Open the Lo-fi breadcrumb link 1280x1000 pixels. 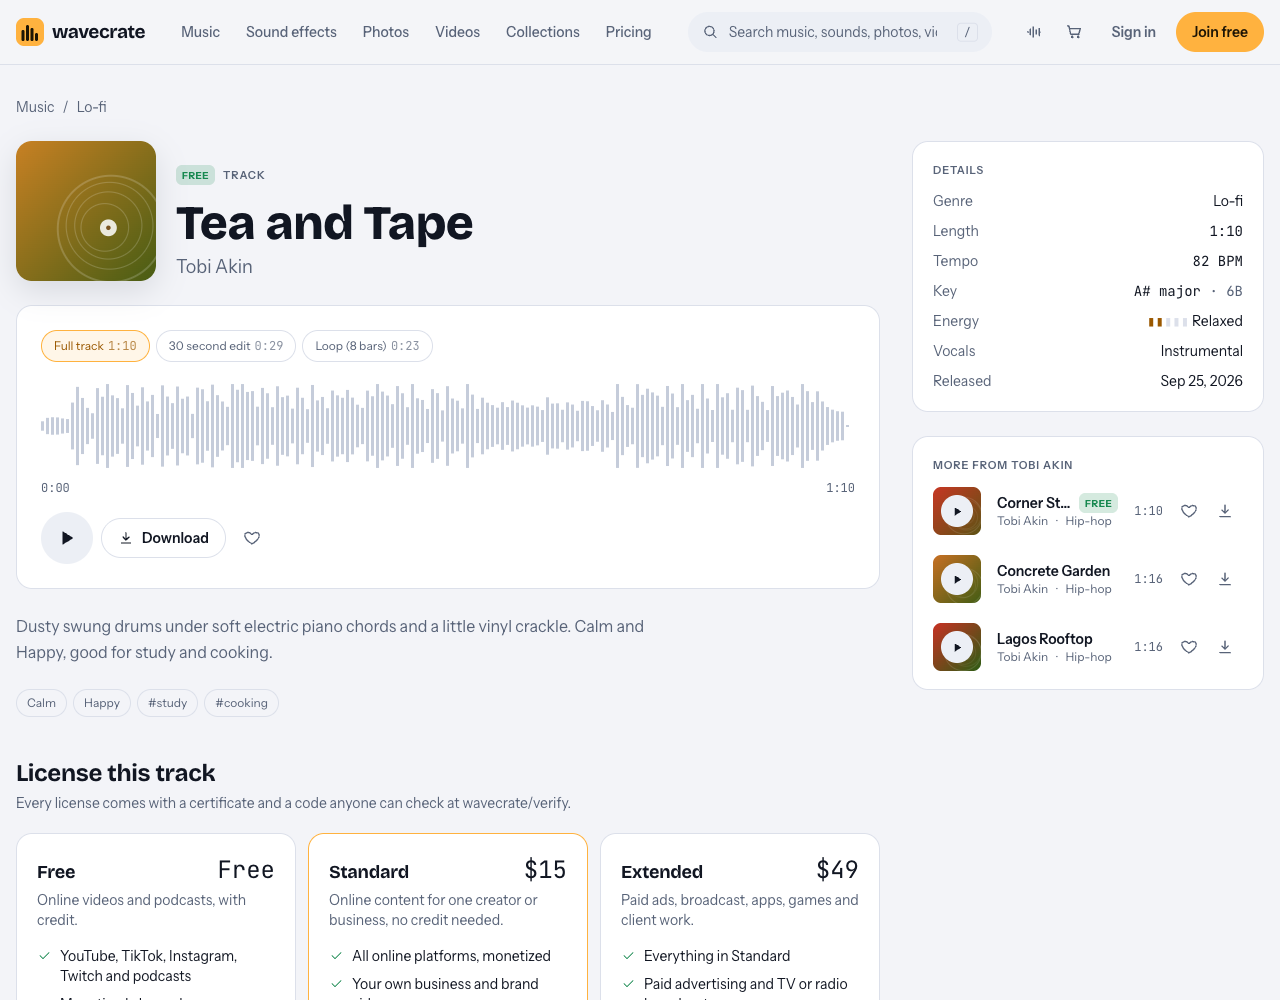tap(92, 107)
